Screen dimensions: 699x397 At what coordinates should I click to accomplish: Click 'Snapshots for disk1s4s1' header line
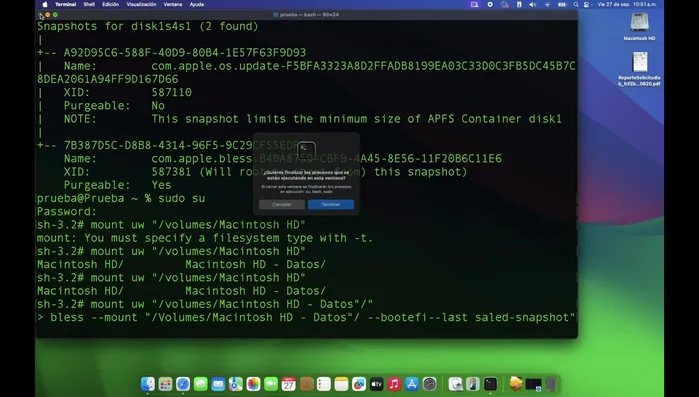point(148,26)
